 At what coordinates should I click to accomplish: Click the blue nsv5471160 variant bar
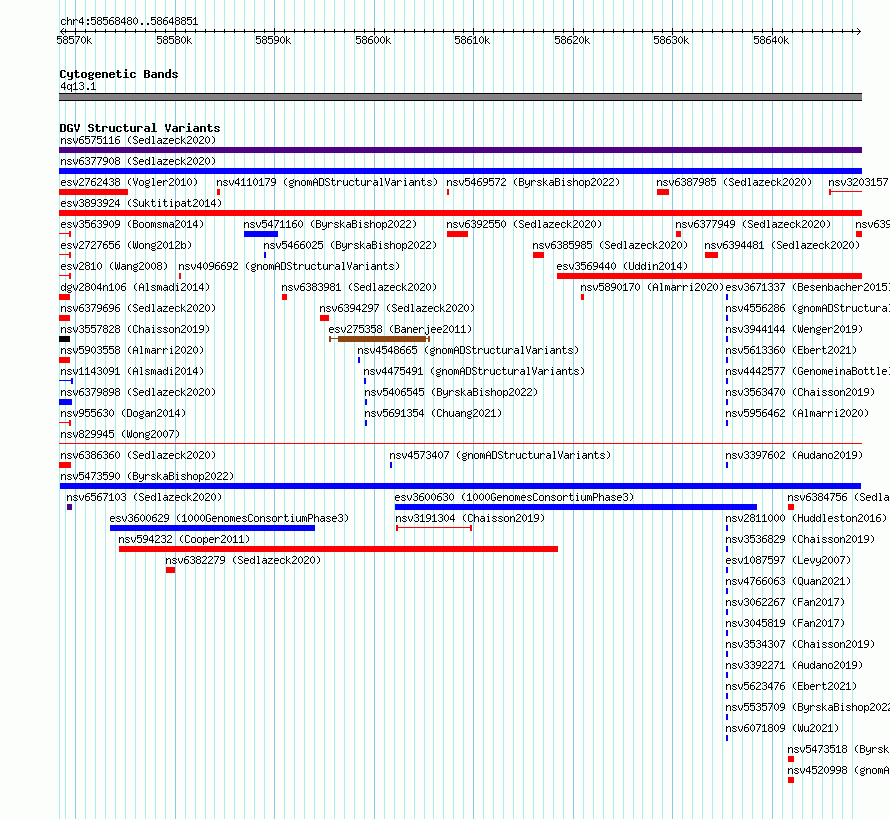click(x=261, y=234)
